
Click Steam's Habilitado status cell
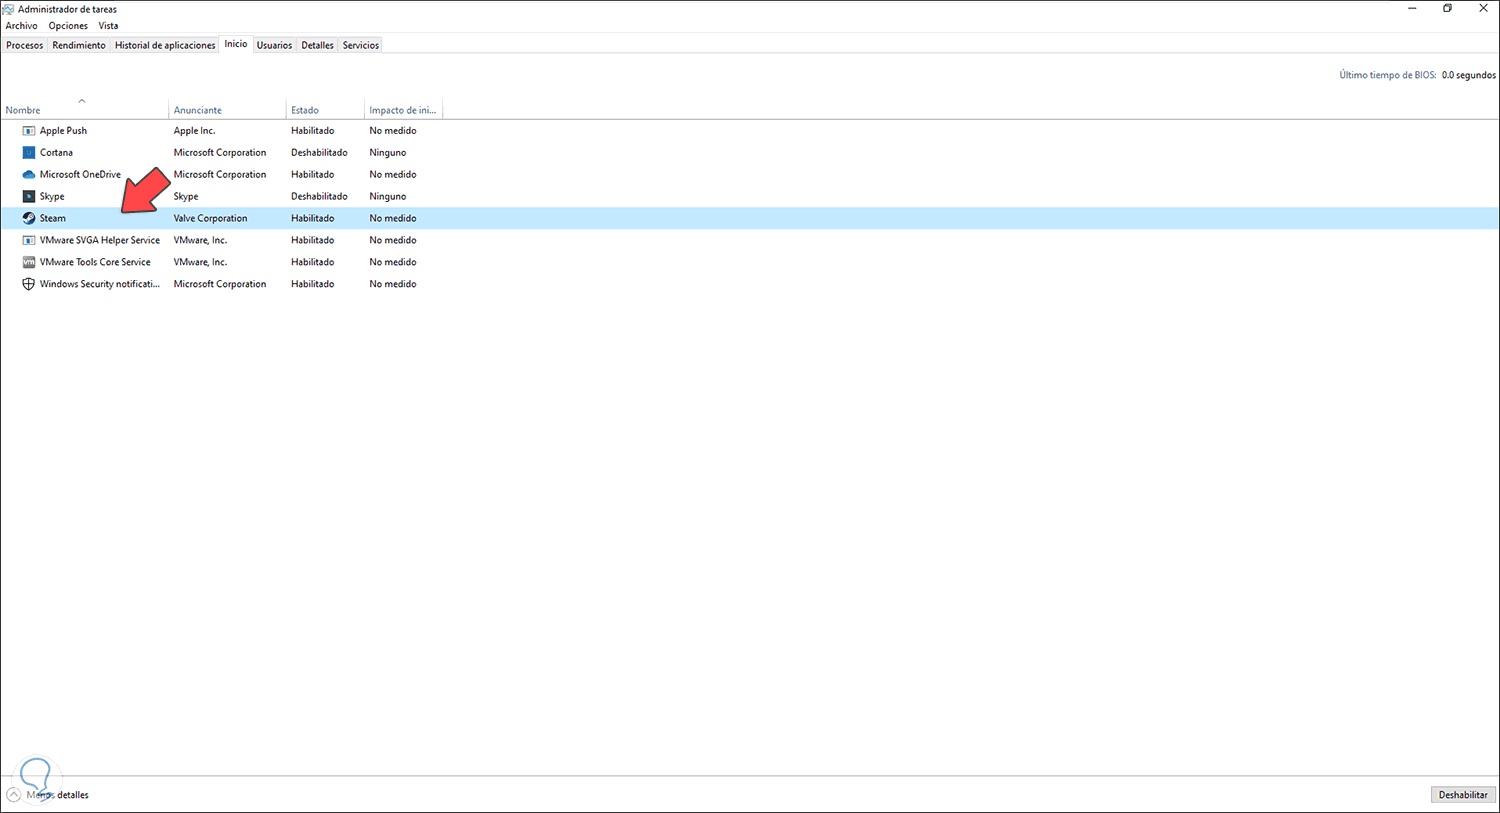click(313, 218)
